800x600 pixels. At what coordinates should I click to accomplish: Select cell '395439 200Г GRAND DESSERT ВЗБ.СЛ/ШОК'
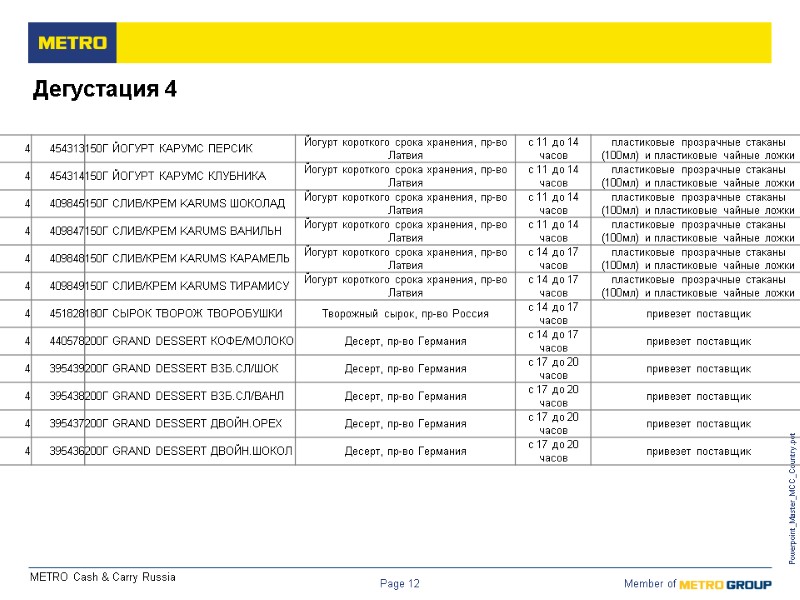pos(164,369)
